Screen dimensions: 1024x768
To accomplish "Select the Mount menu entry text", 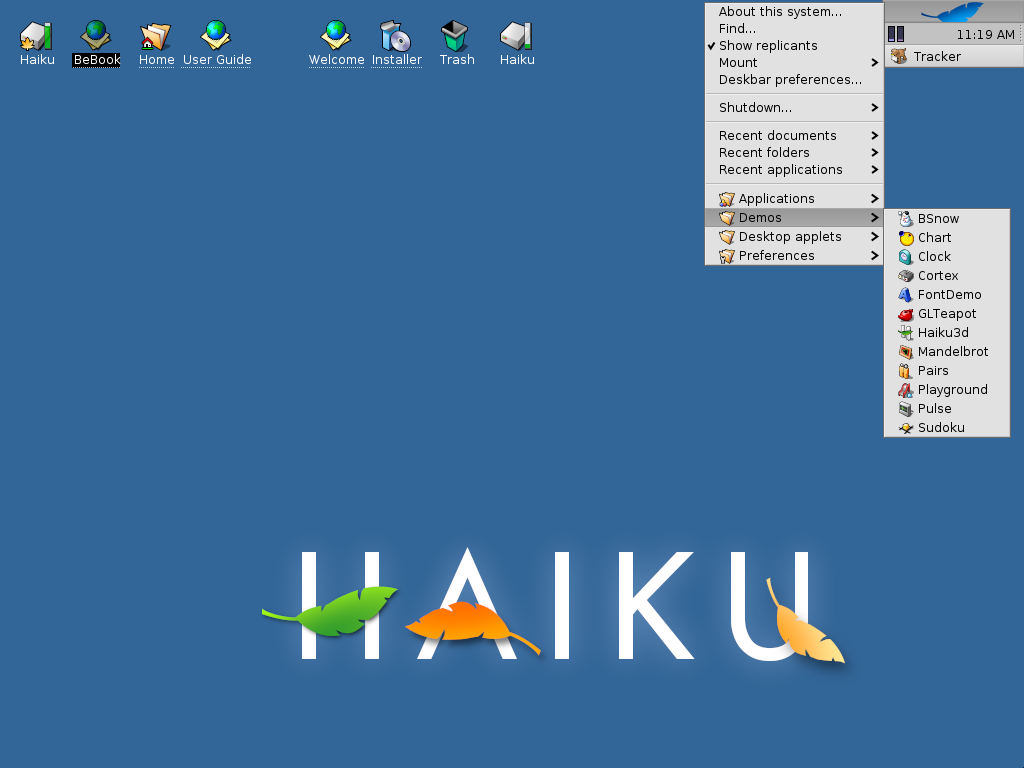I will pyautogui.click(x=738, y=63).
